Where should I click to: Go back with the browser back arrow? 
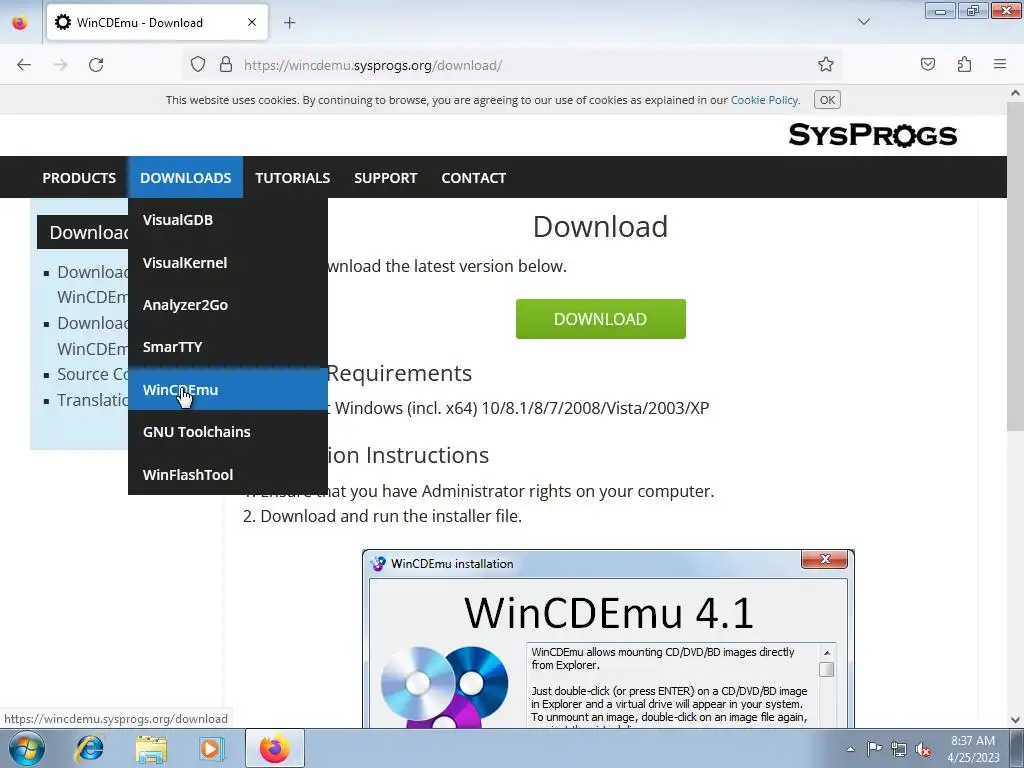24,65
